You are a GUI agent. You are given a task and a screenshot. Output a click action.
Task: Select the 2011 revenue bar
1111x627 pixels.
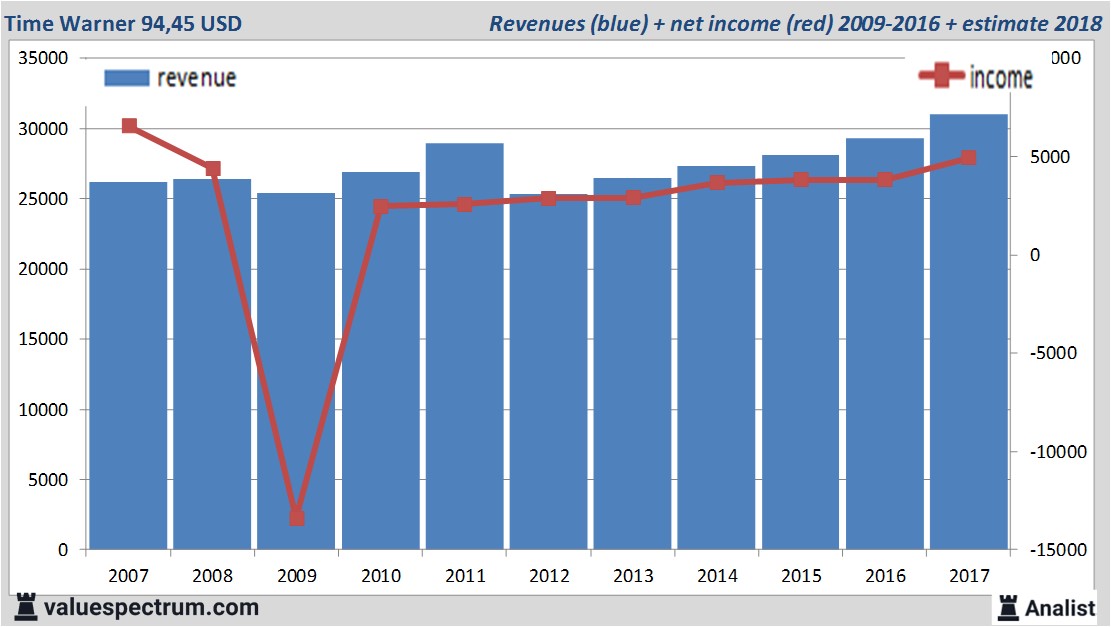tap(465, 346)
